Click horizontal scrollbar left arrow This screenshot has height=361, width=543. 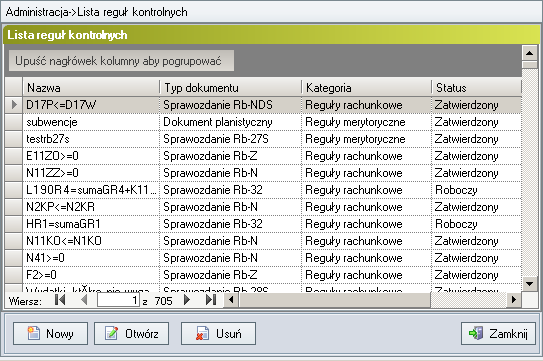tap(231, 300)
